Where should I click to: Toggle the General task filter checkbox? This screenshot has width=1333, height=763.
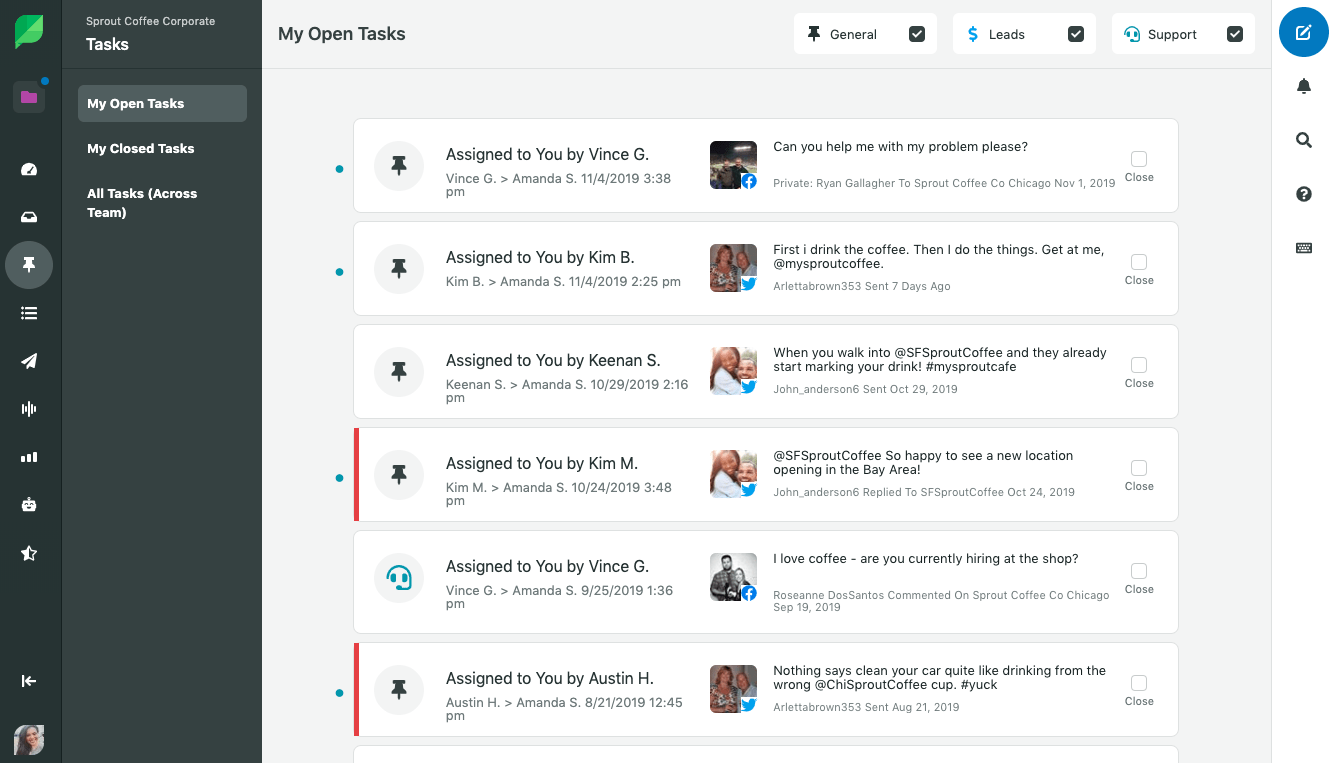917,34
